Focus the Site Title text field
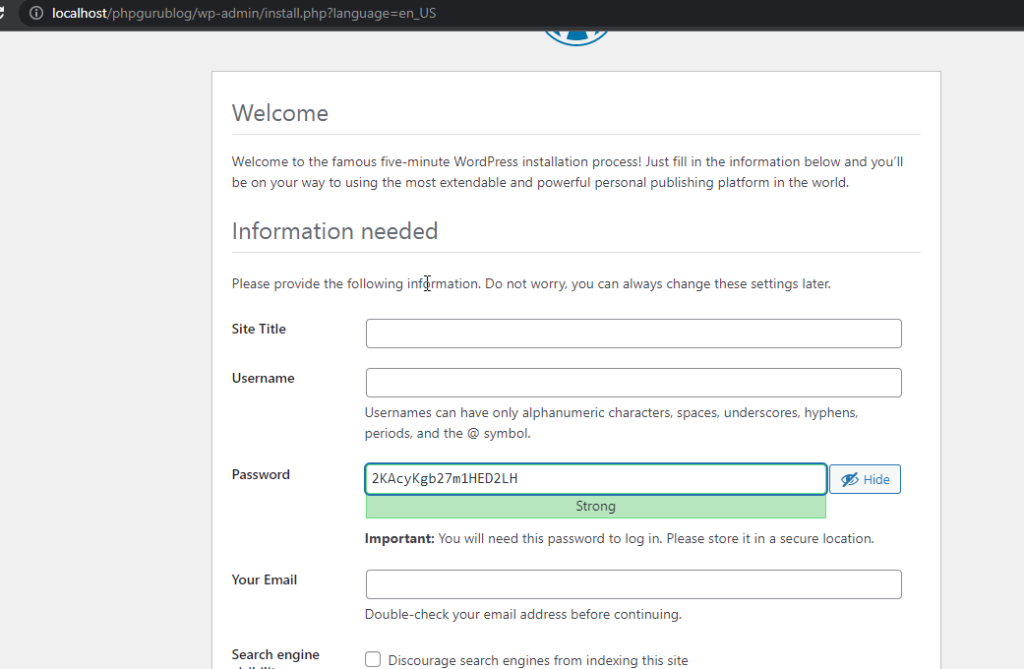 click(633, 334)
